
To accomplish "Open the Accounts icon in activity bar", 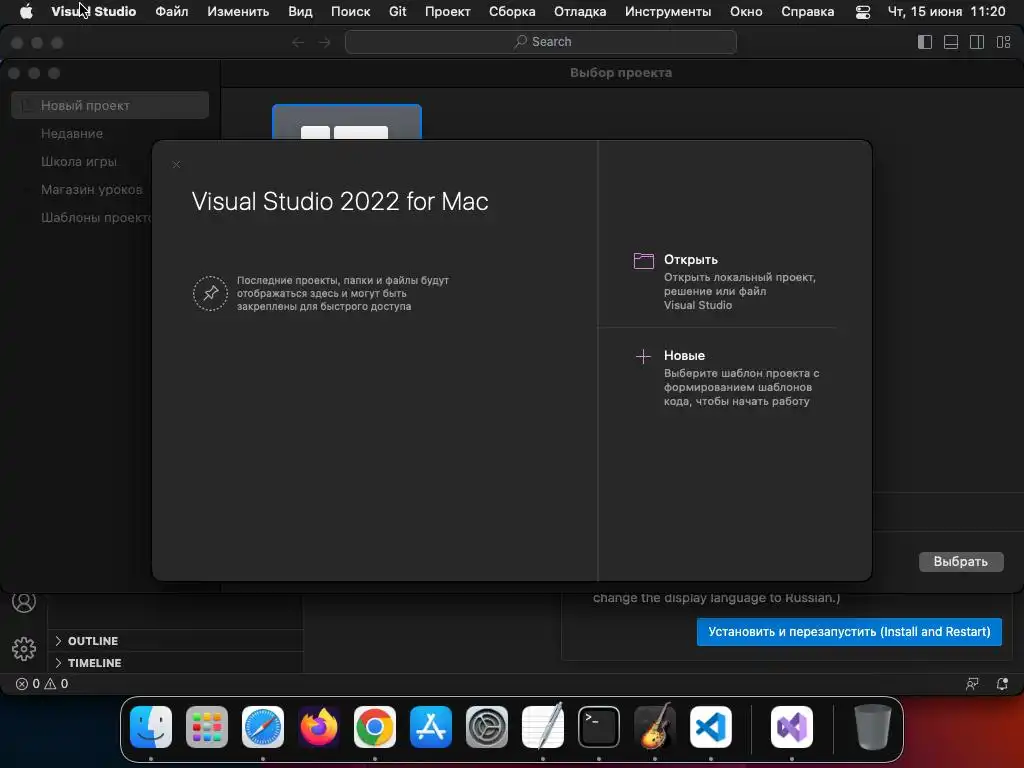I will tap(24, 601).
